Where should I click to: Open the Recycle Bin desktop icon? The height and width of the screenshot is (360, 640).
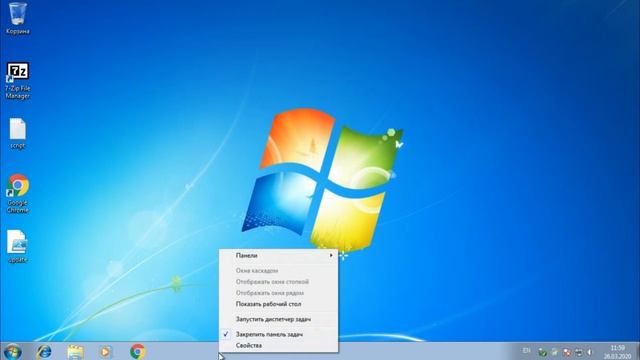[x=18, y=18]
